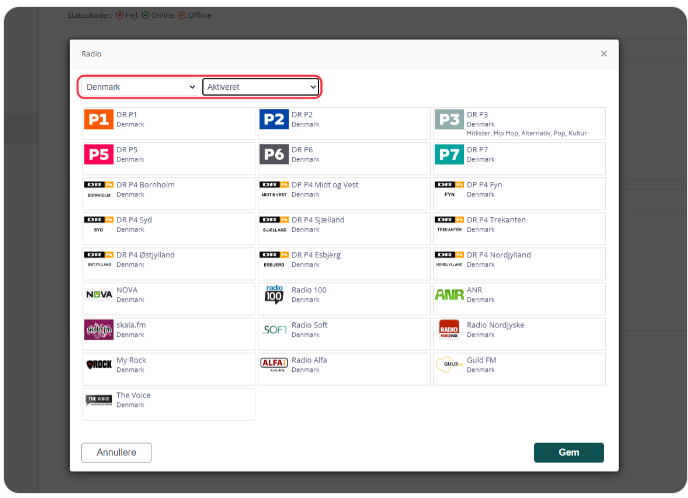Screen dimensions: 688x498
Task: Select the teal P7 station logo
Action: [449, 154]
